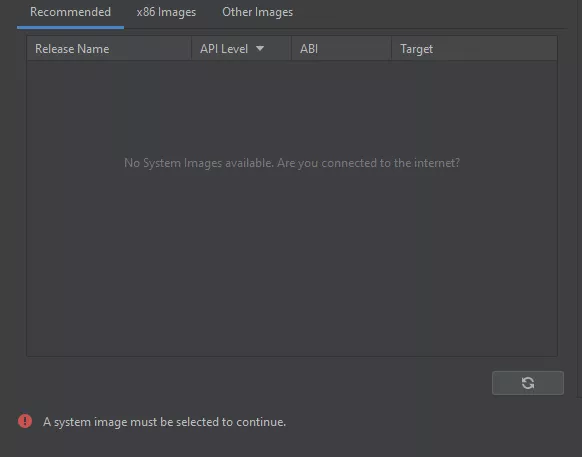The width and height of the screenshot is (582, 457).
Task: Switch to the x86 Images tab
Action: (x=166, y=12)
